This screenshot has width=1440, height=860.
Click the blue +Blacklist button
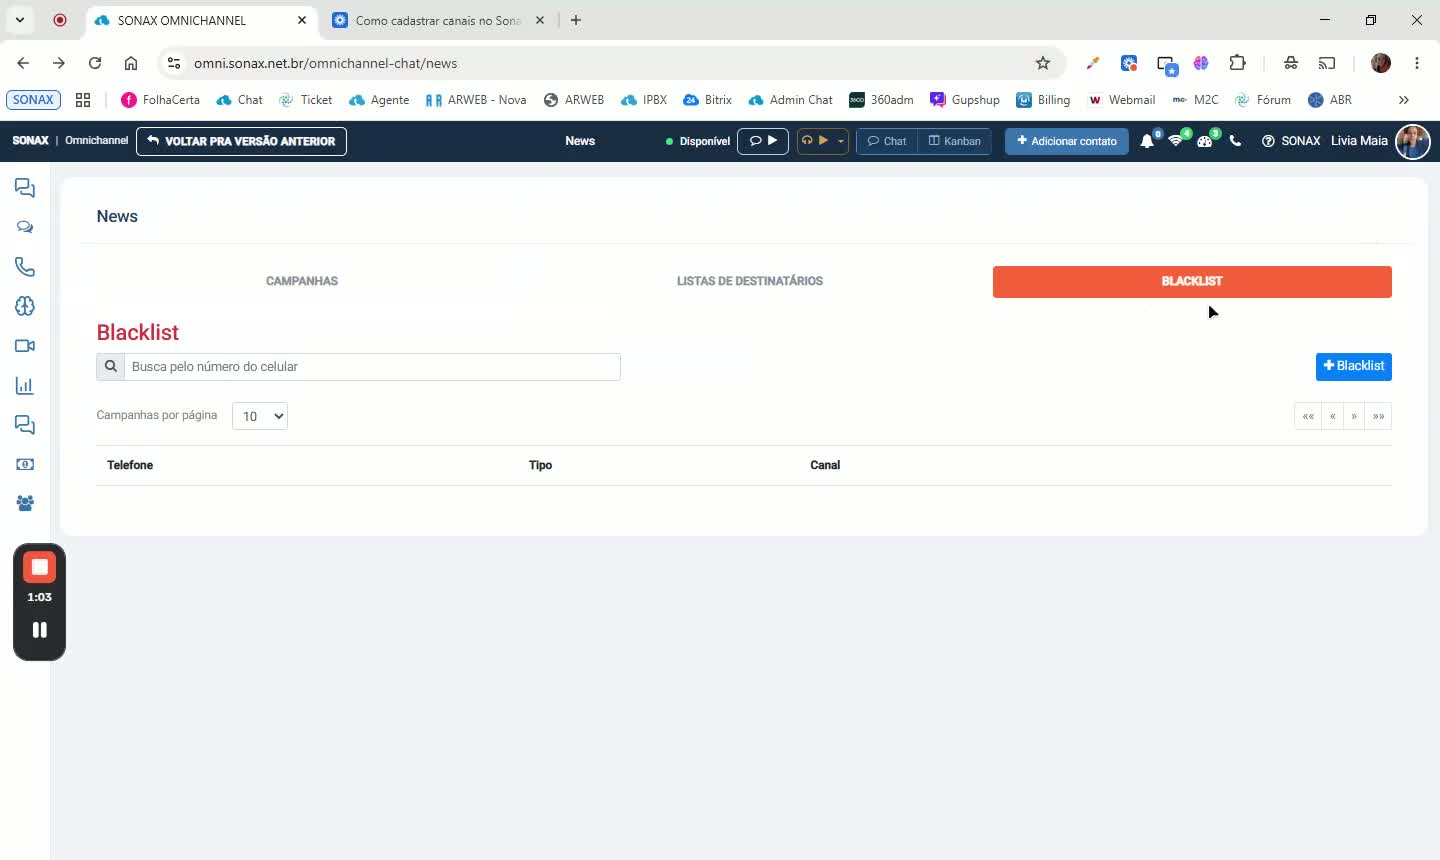(1354, 366)
